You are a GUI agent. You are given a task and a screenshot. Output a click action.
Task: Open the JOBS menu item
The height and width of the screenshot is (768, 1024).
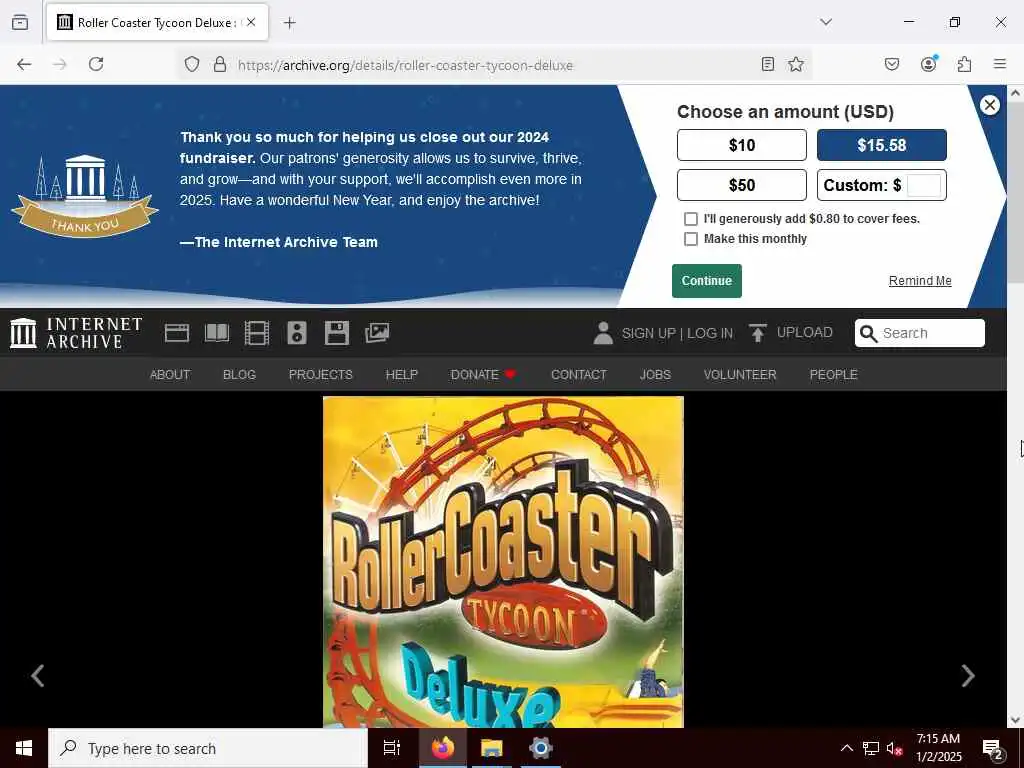pyautogui.click(x=655, y=375)
